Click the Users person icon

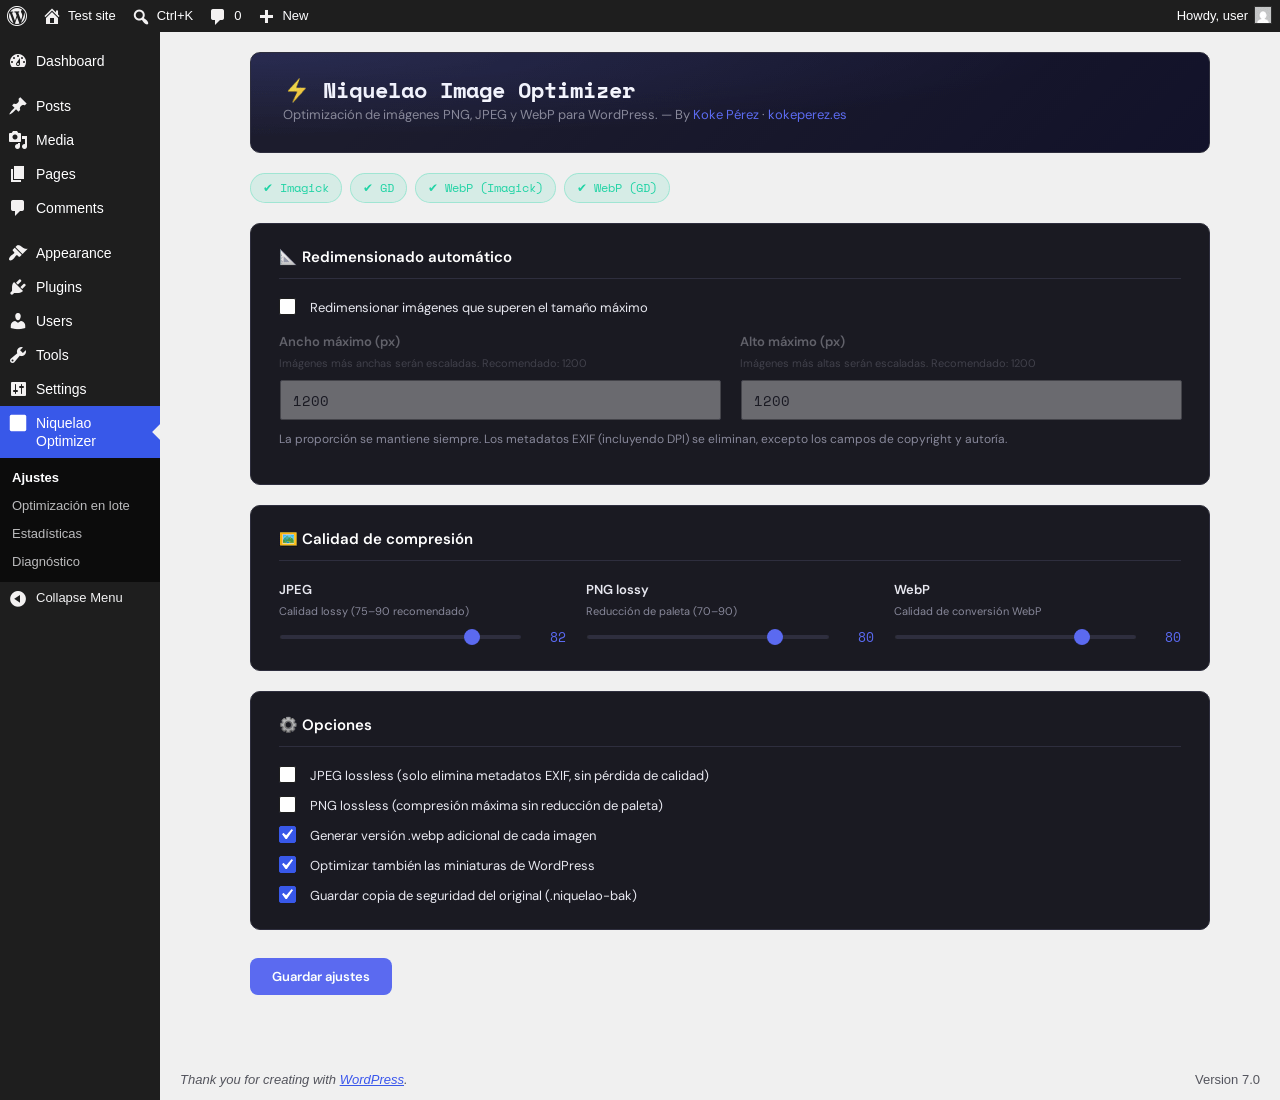click(x=18, y=321)
